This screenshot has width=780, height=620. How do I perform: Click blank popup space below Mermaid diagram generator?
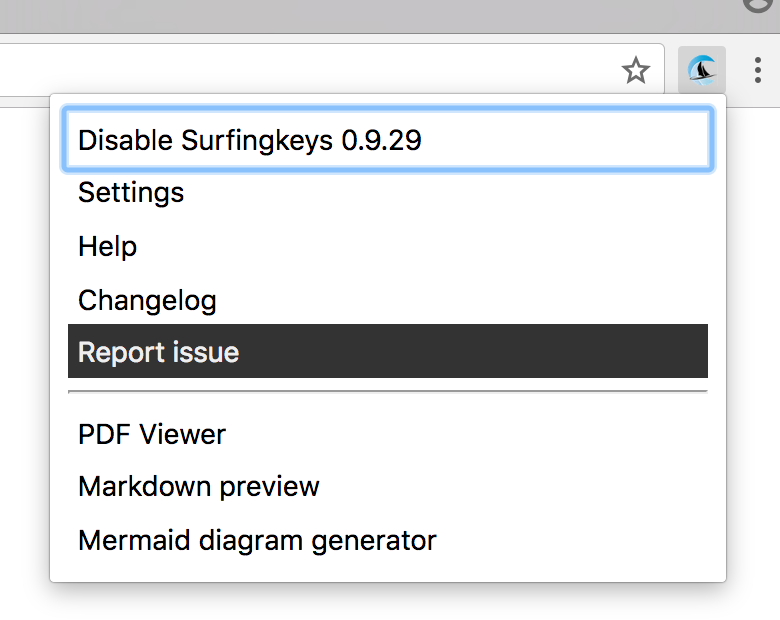click(x=388, y=574)
